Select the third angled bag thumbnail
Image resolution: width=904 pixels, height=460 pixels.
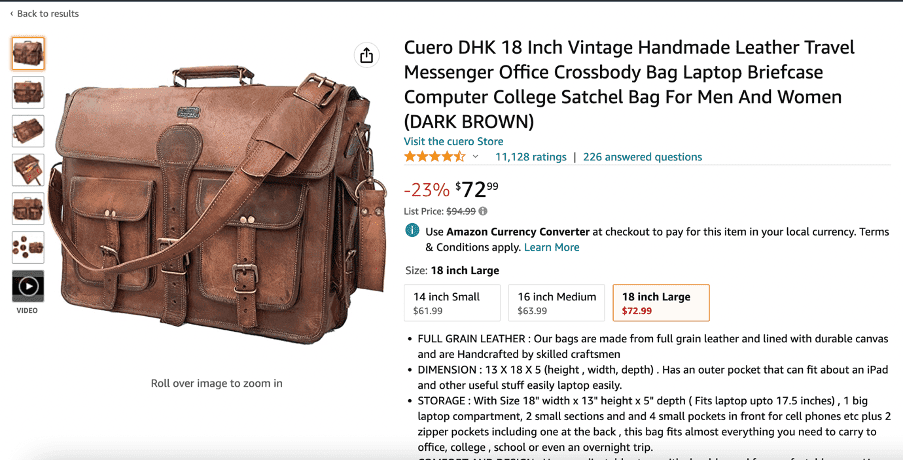pos(28,131)
